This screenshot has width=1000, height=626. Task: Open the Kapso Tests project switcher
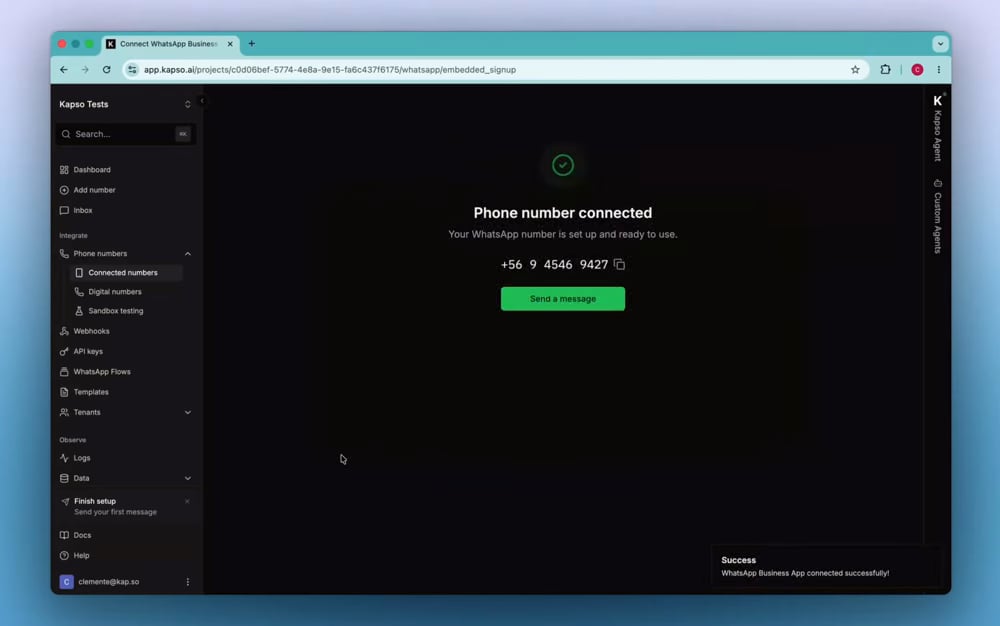point(125,104)
